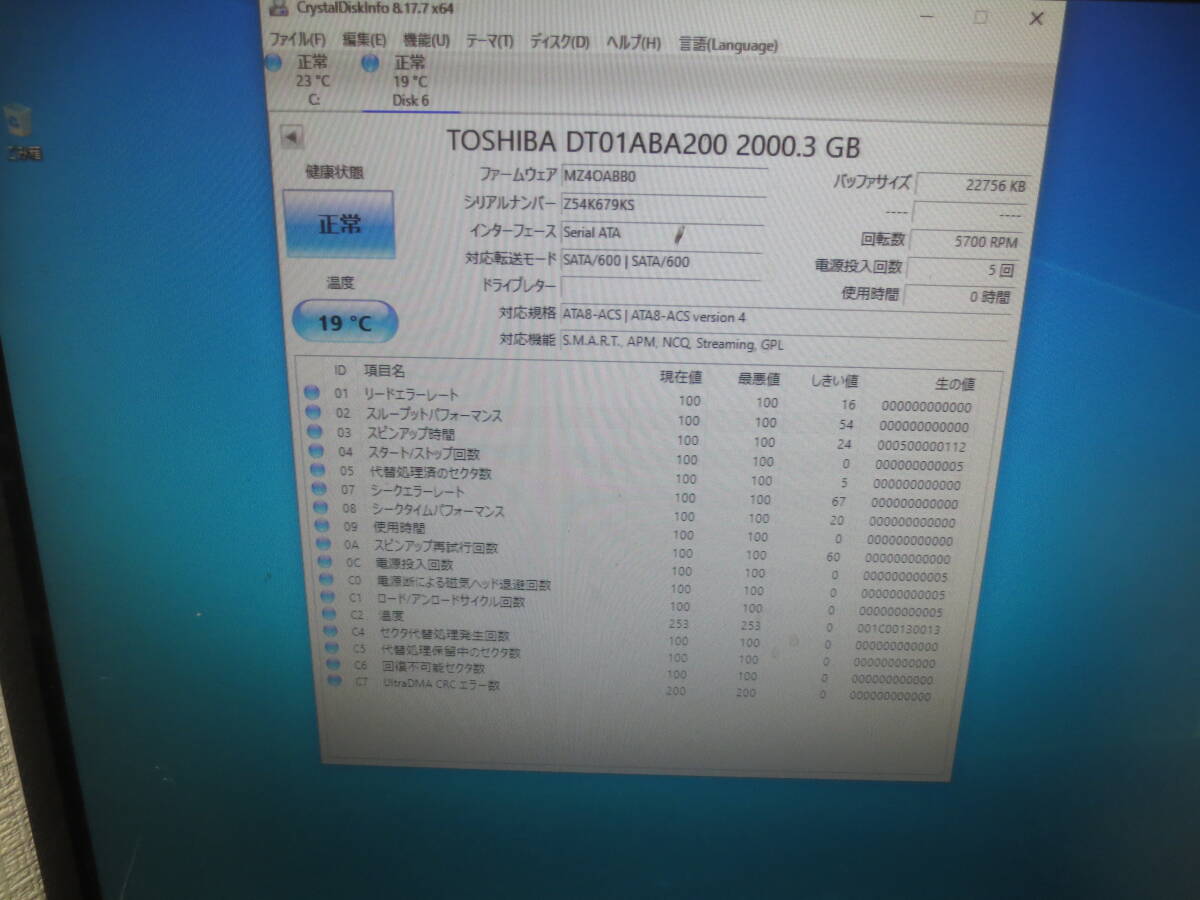Click the threshold value 54
Viewport: 1200px width, 900px height.
[x=848, y=425]
